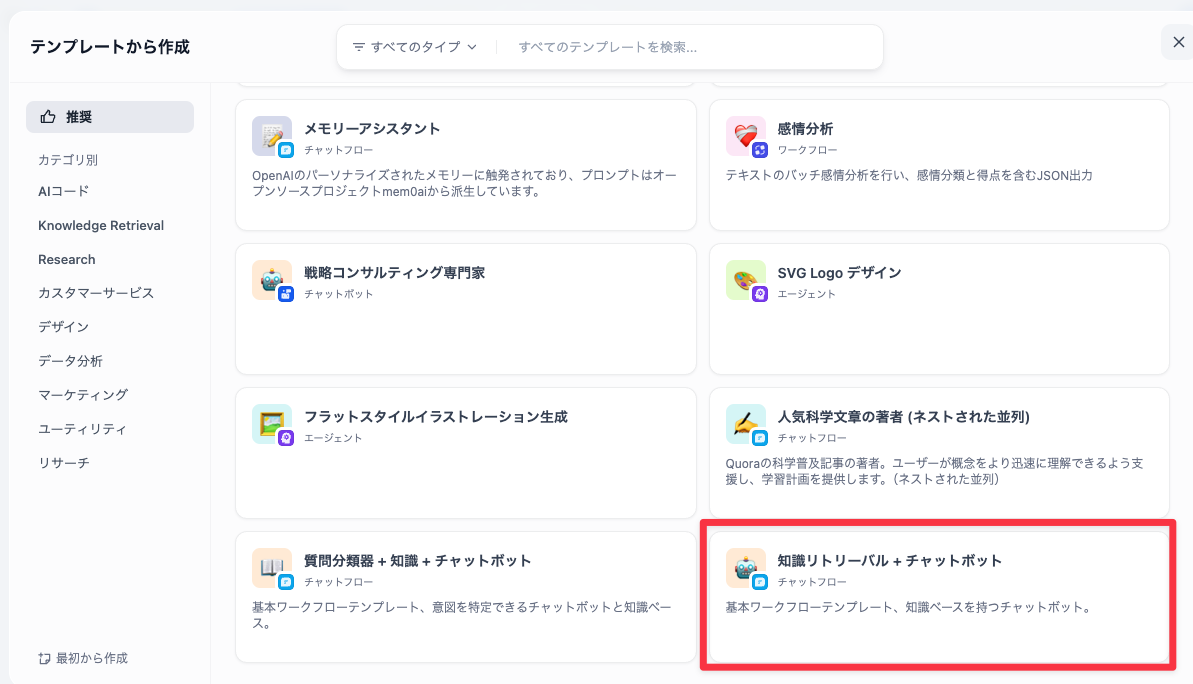Choose the カスタマーサービス category
The image size is (1193, 684).
(96, 293)
